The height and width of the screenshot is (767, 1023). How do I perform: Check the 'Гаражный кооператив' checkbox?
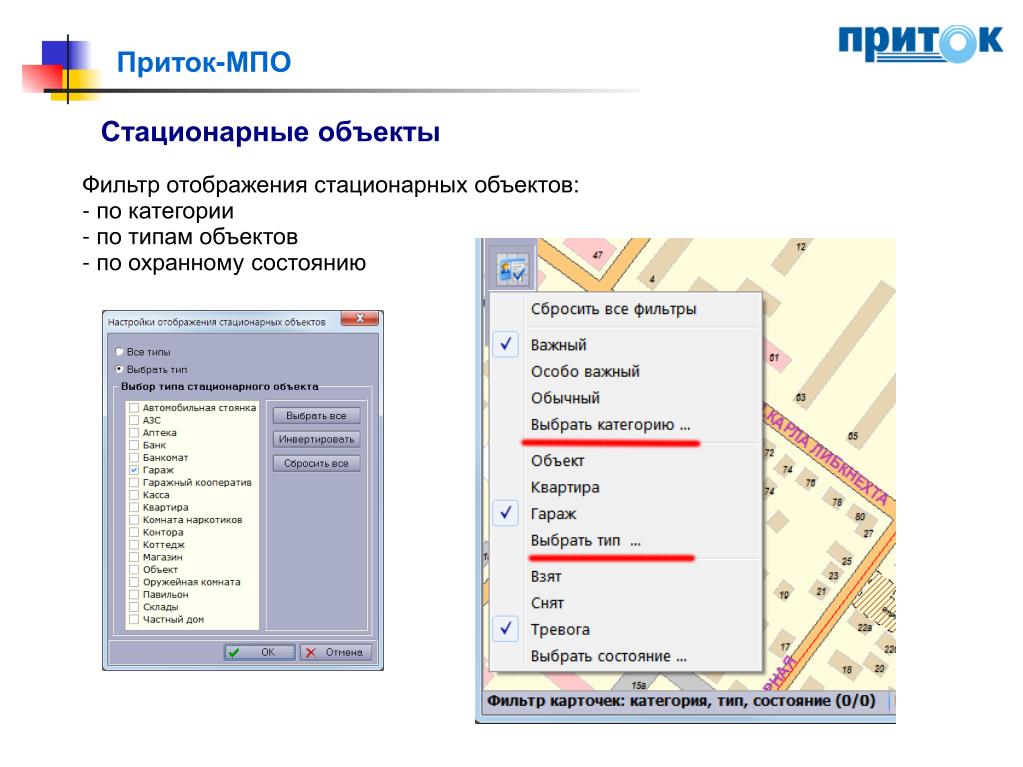coord(134,483)
